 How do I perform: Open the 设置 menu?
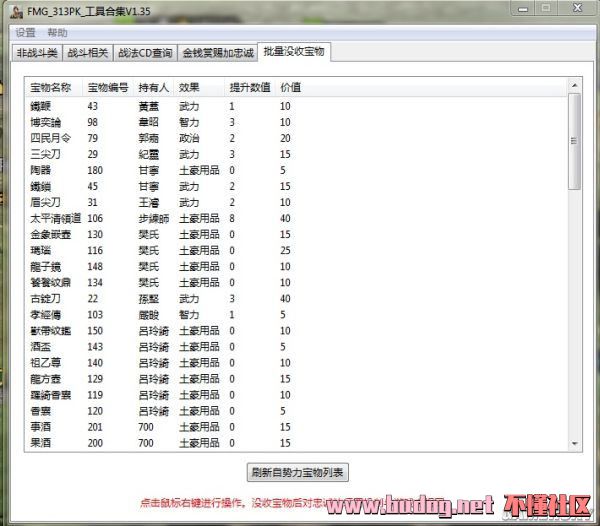[x=25, y=33]
